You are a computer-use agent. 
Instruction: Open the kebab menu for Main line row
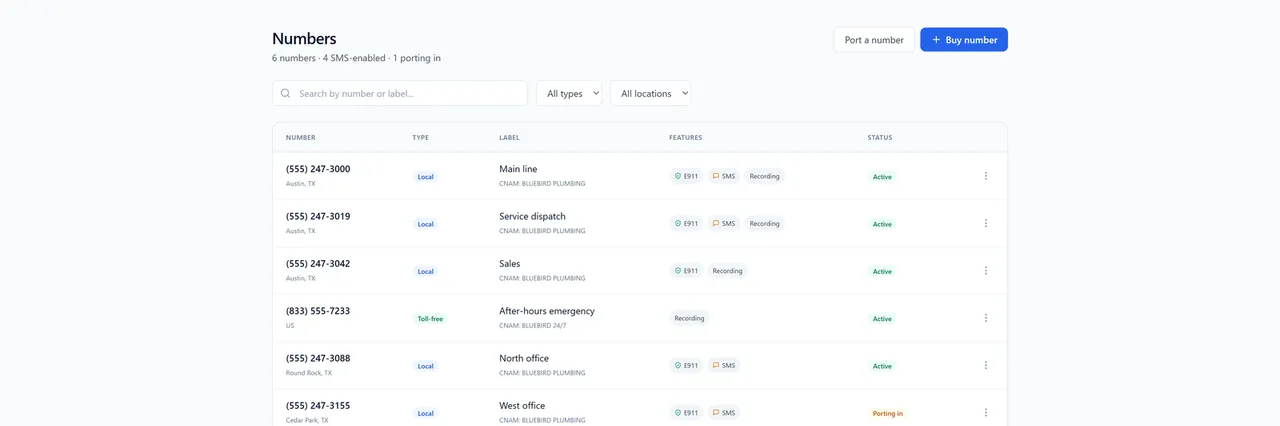(985, 176)
